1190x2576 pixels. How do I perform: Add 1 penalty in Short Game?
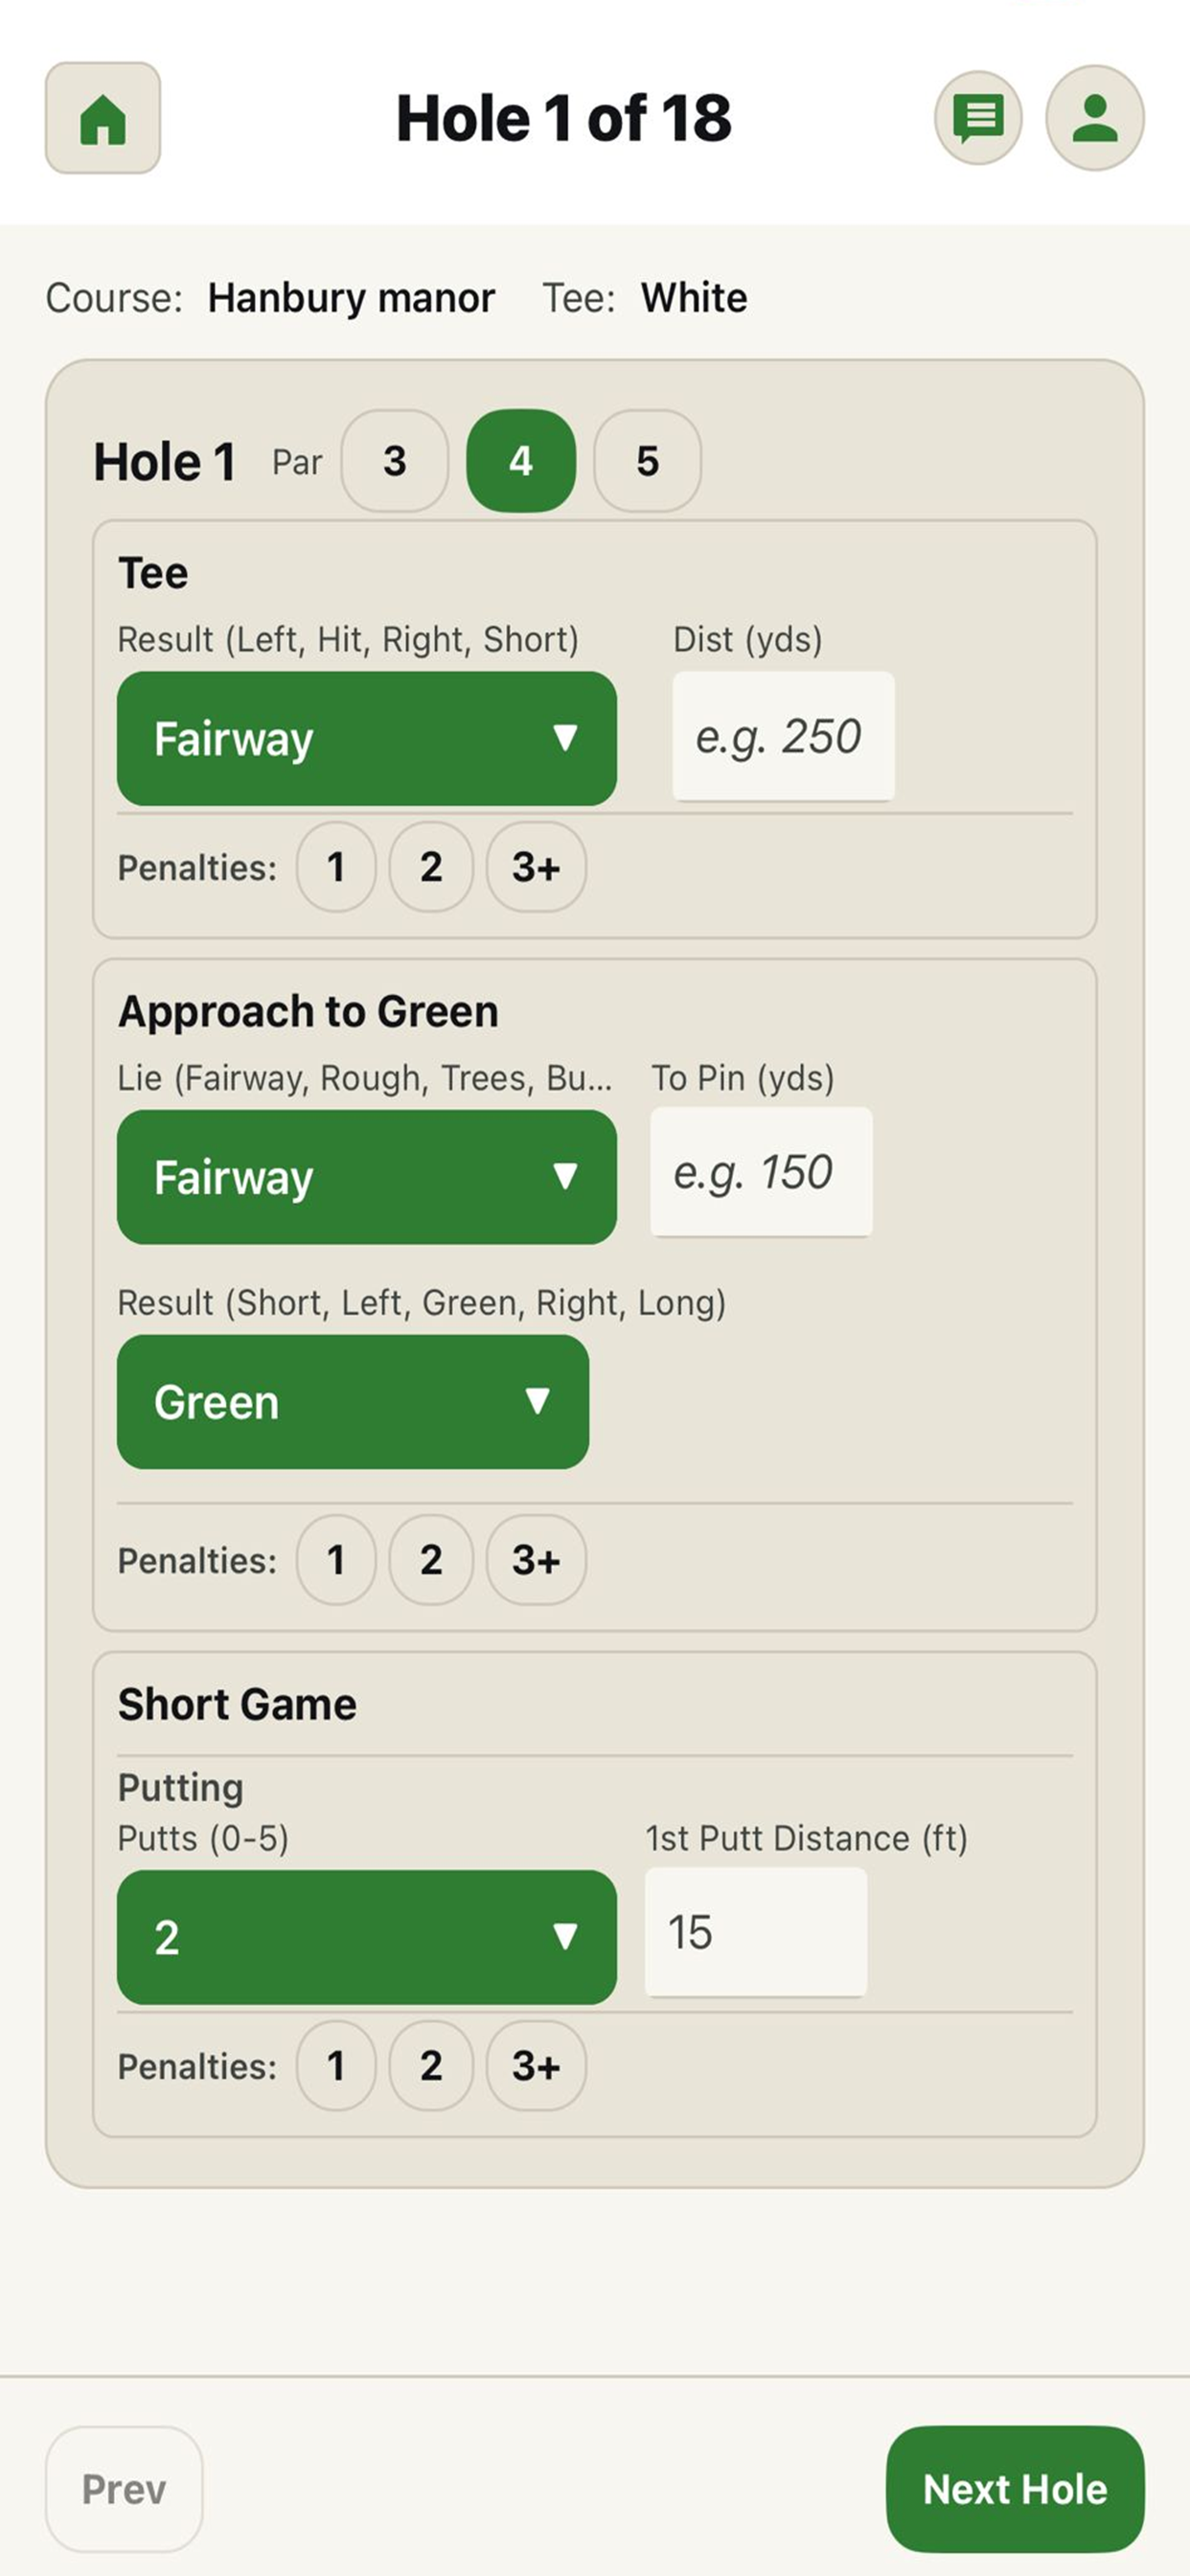pyautogui.click(x=336, y=2066)
